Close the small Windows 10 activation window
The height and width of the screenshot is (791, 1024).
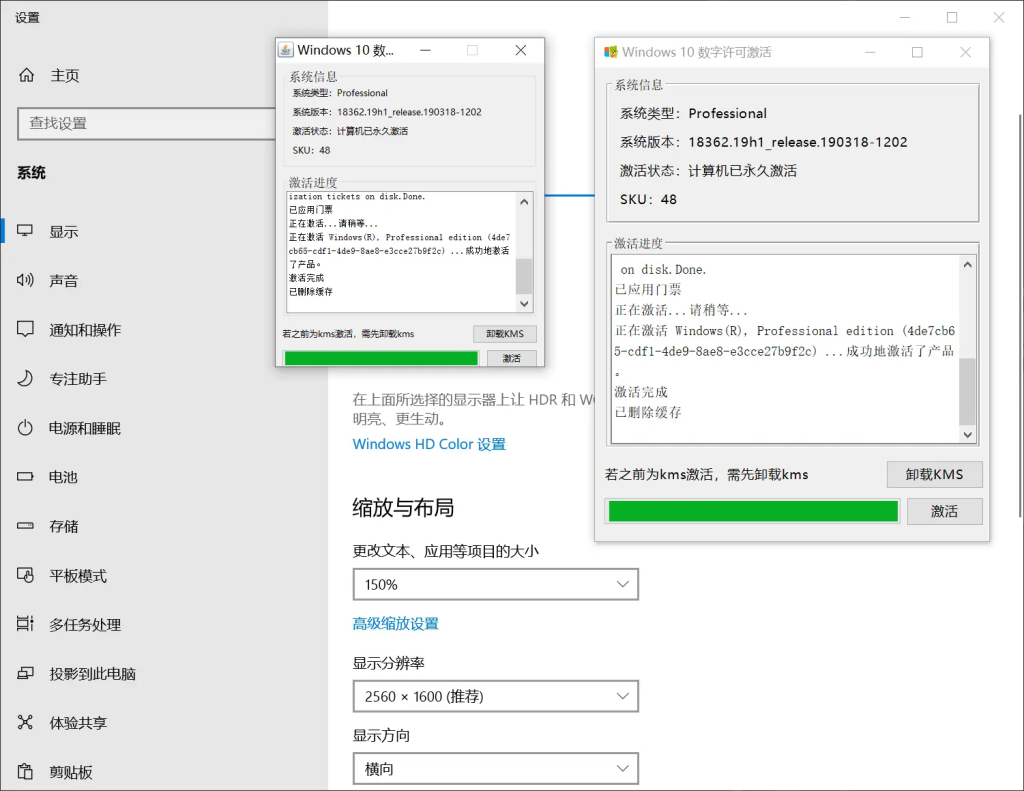520,50
